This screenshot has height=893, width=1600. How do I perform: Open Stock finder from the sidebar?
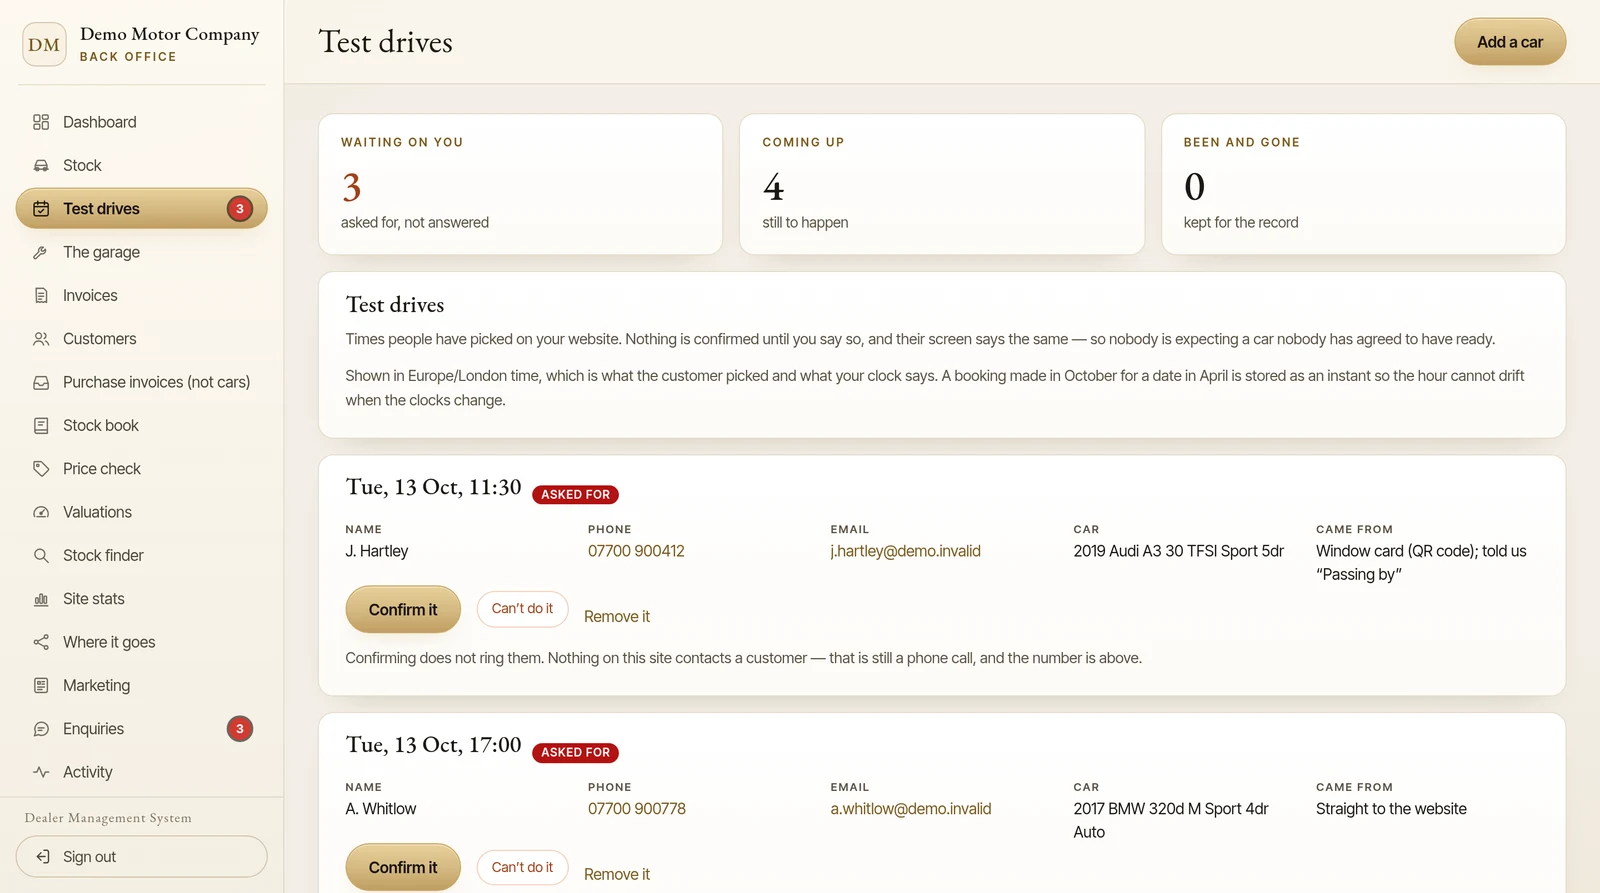[x=141, y=555]
